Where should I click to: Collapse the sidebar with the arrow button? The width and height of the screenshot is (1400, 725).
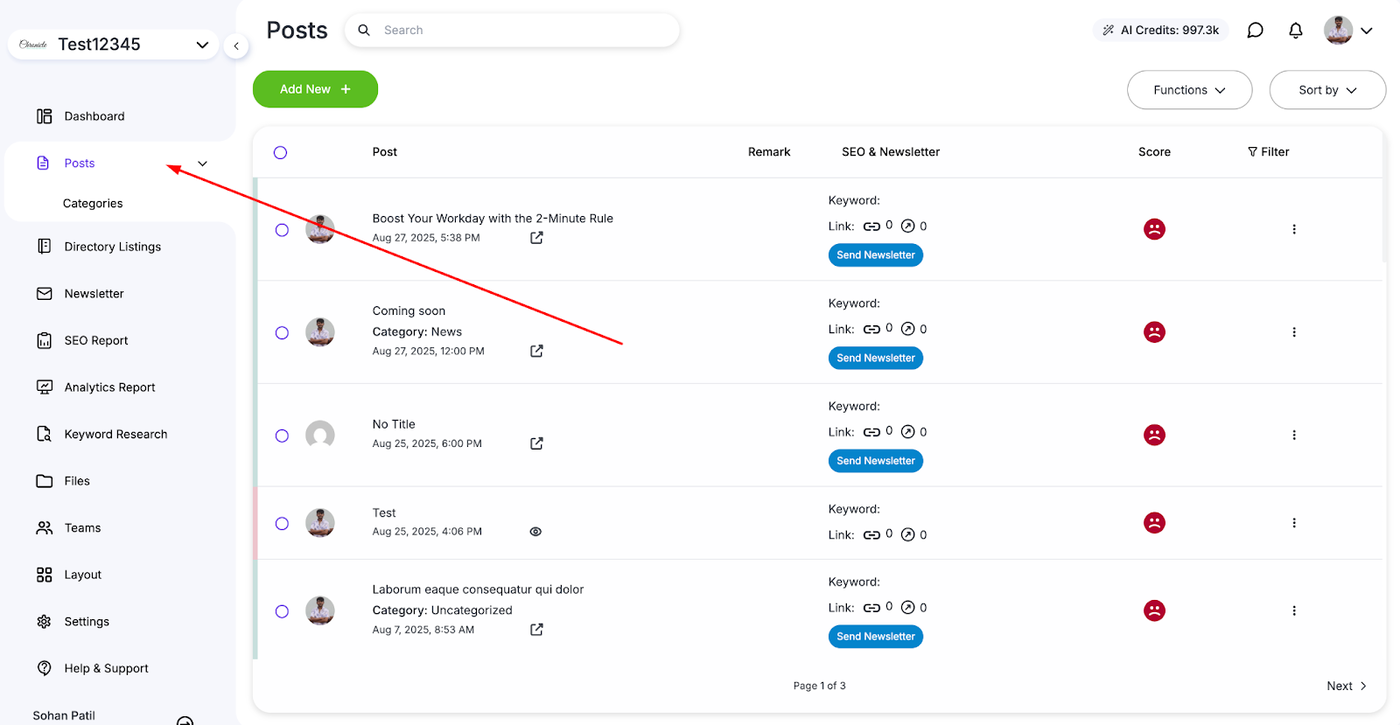(236, 46)
